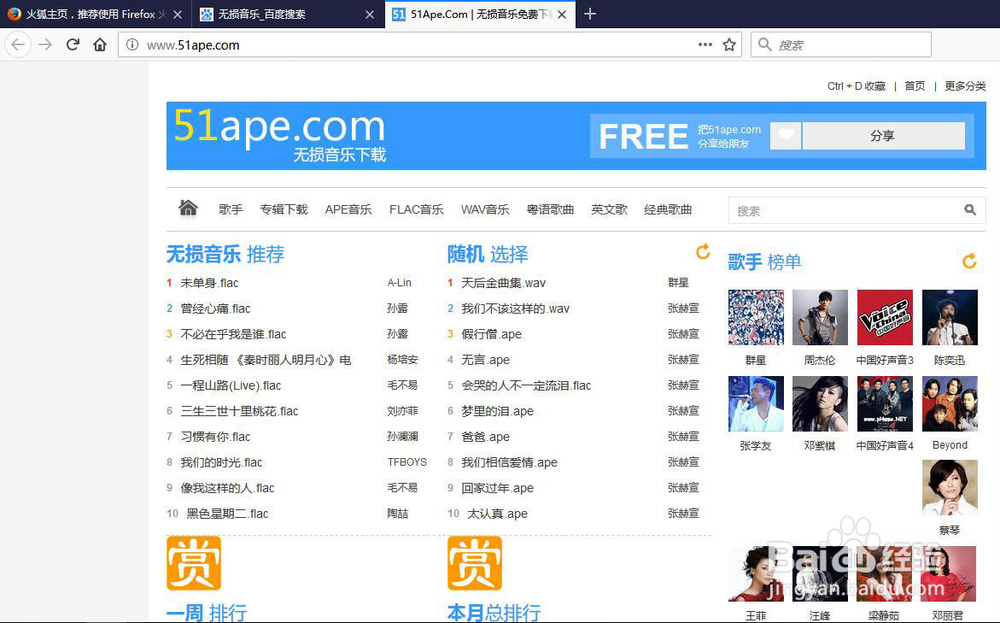Open the song 一程山路(Live).flac
Image resolution: width=1000 pixels, height=623 pixels.
(x=231, y=385)
